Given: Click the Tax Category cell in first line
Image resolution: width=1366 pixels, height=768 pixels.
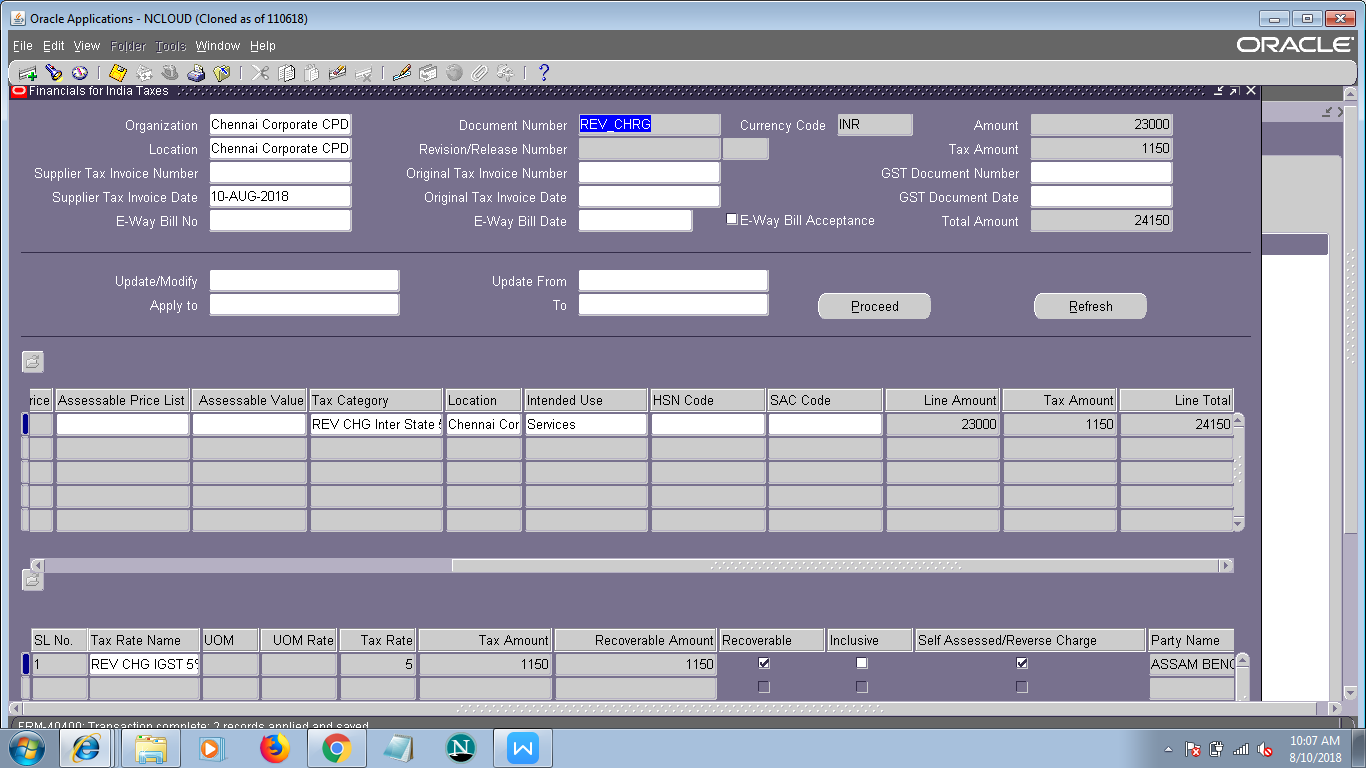Looking at the screenshot, I should (376, 424).
